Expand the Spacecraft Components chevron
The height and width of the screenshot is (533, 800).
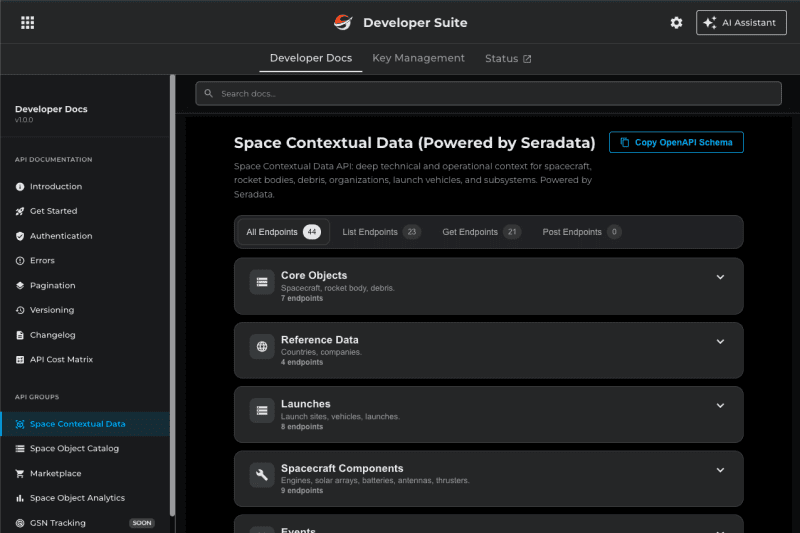[720, 469]
